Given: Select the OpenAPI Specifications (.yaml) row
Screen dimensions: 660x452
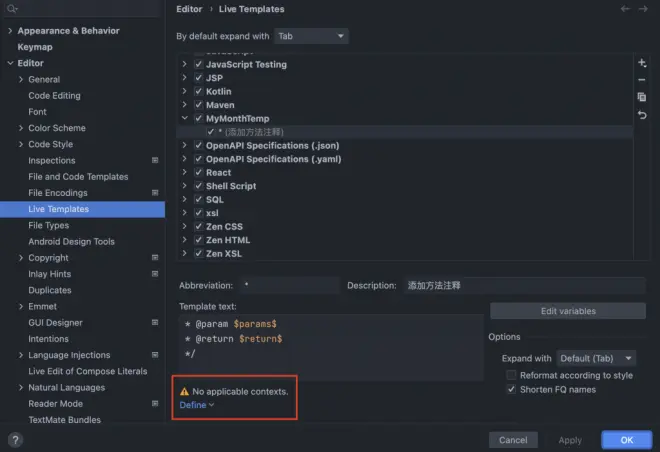Looking at the screenshot, I should tap(405, 159).
